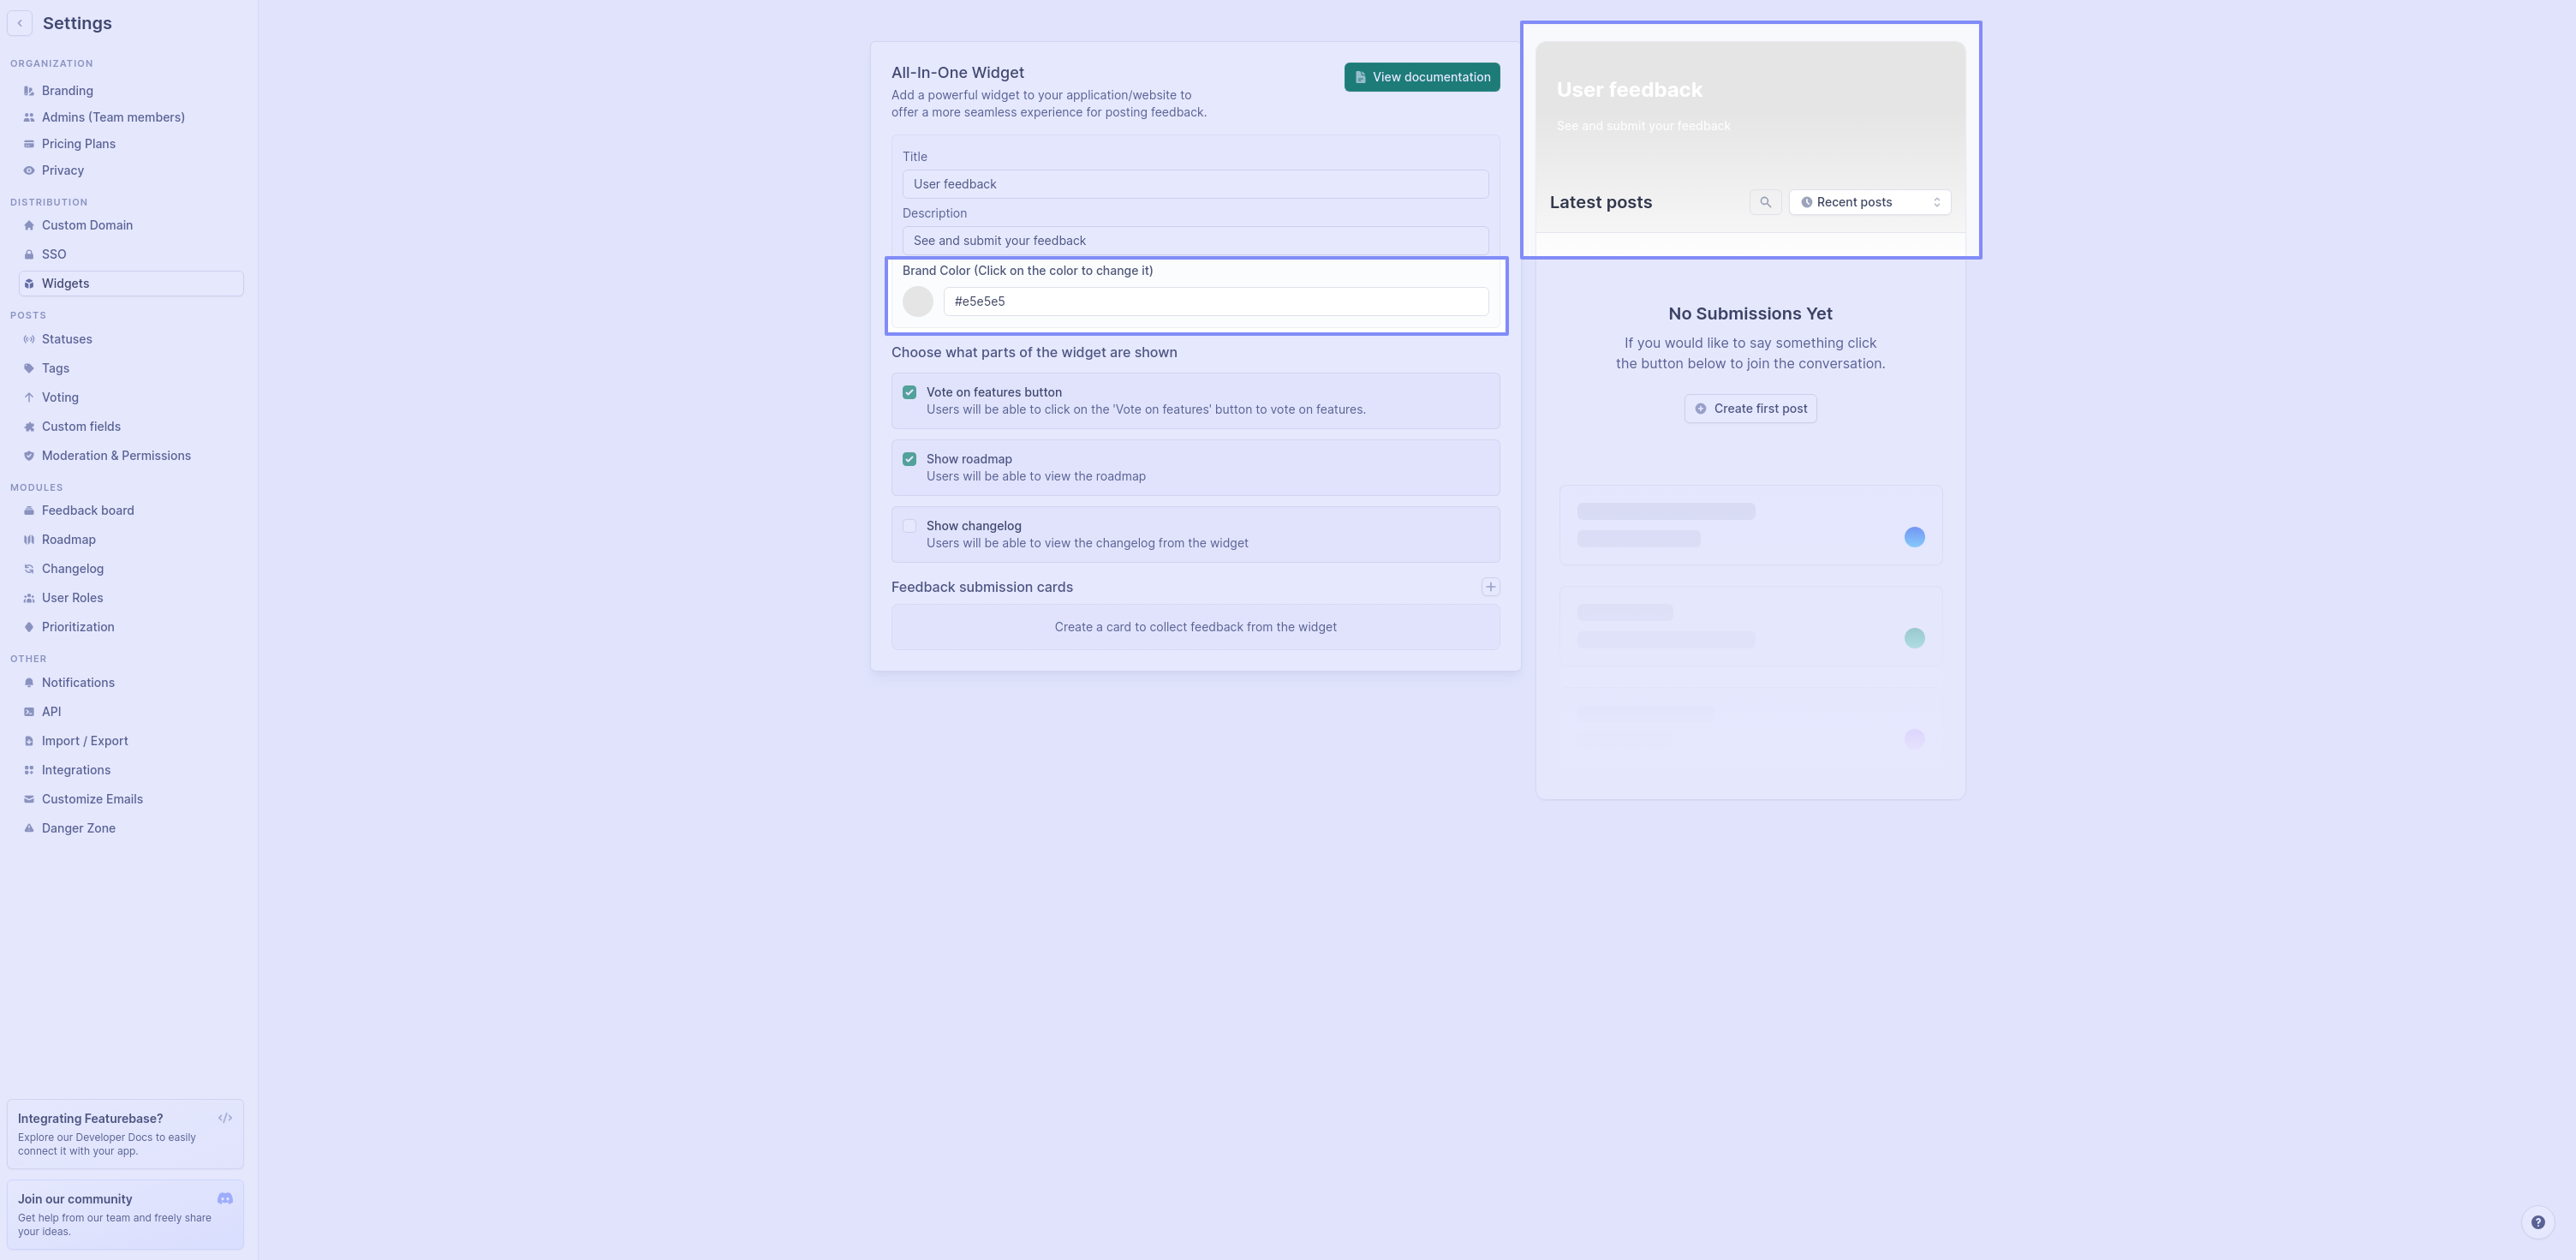Screen dimensions: 2576x1260
Task: Click the gray brand color swatch
Action: click(917, 301)
